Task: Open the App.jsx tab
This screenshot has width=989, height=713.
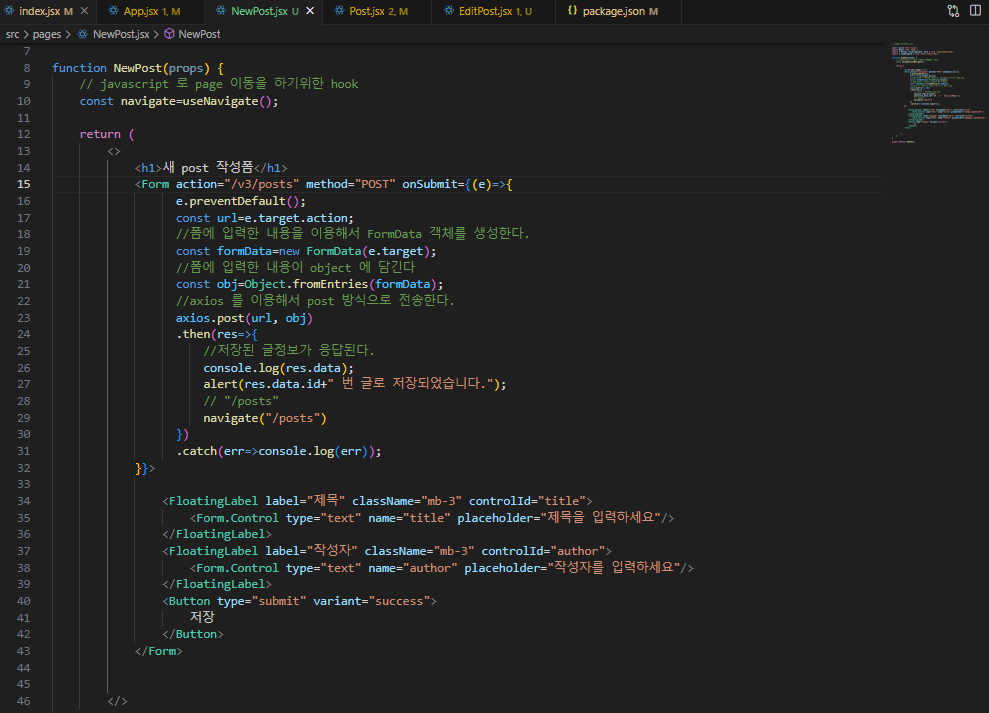Action: tap(150, 11)
